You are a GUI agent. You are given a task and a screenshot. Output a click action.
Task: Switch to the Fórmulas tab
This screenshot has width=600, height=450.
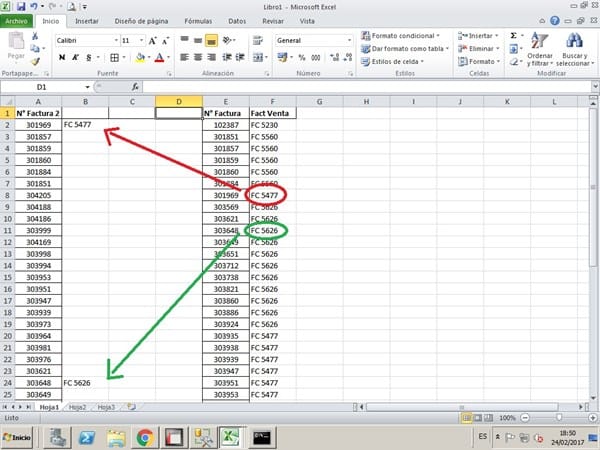click(198, 21)
